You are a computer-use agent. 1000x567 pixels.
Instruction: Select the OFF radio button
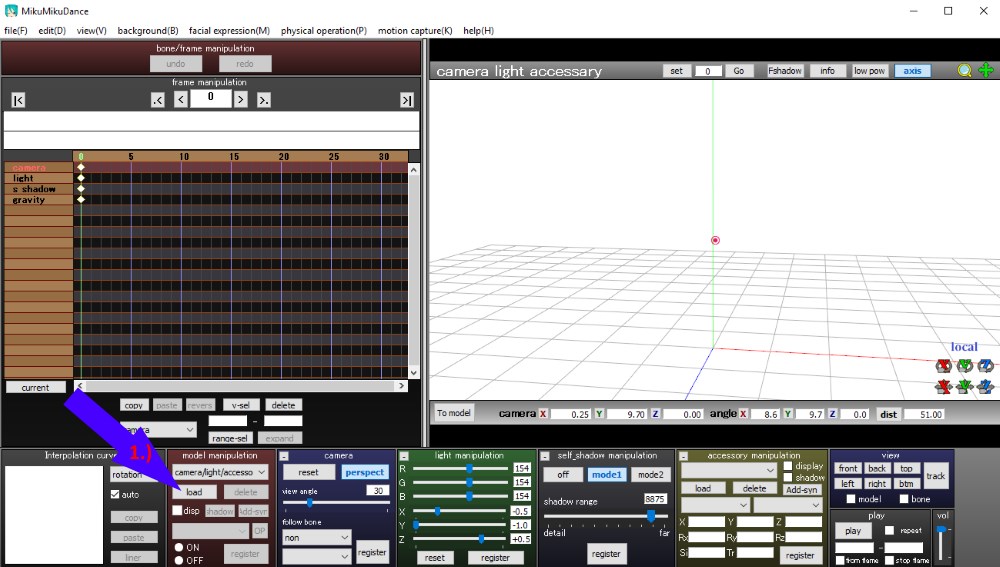pos(179,560)
